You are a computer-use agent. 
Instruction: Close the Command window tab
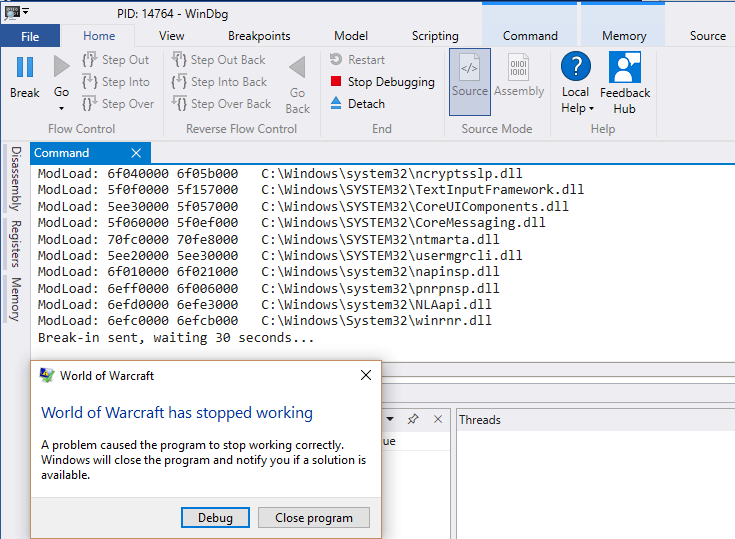(x=136, y=153)
